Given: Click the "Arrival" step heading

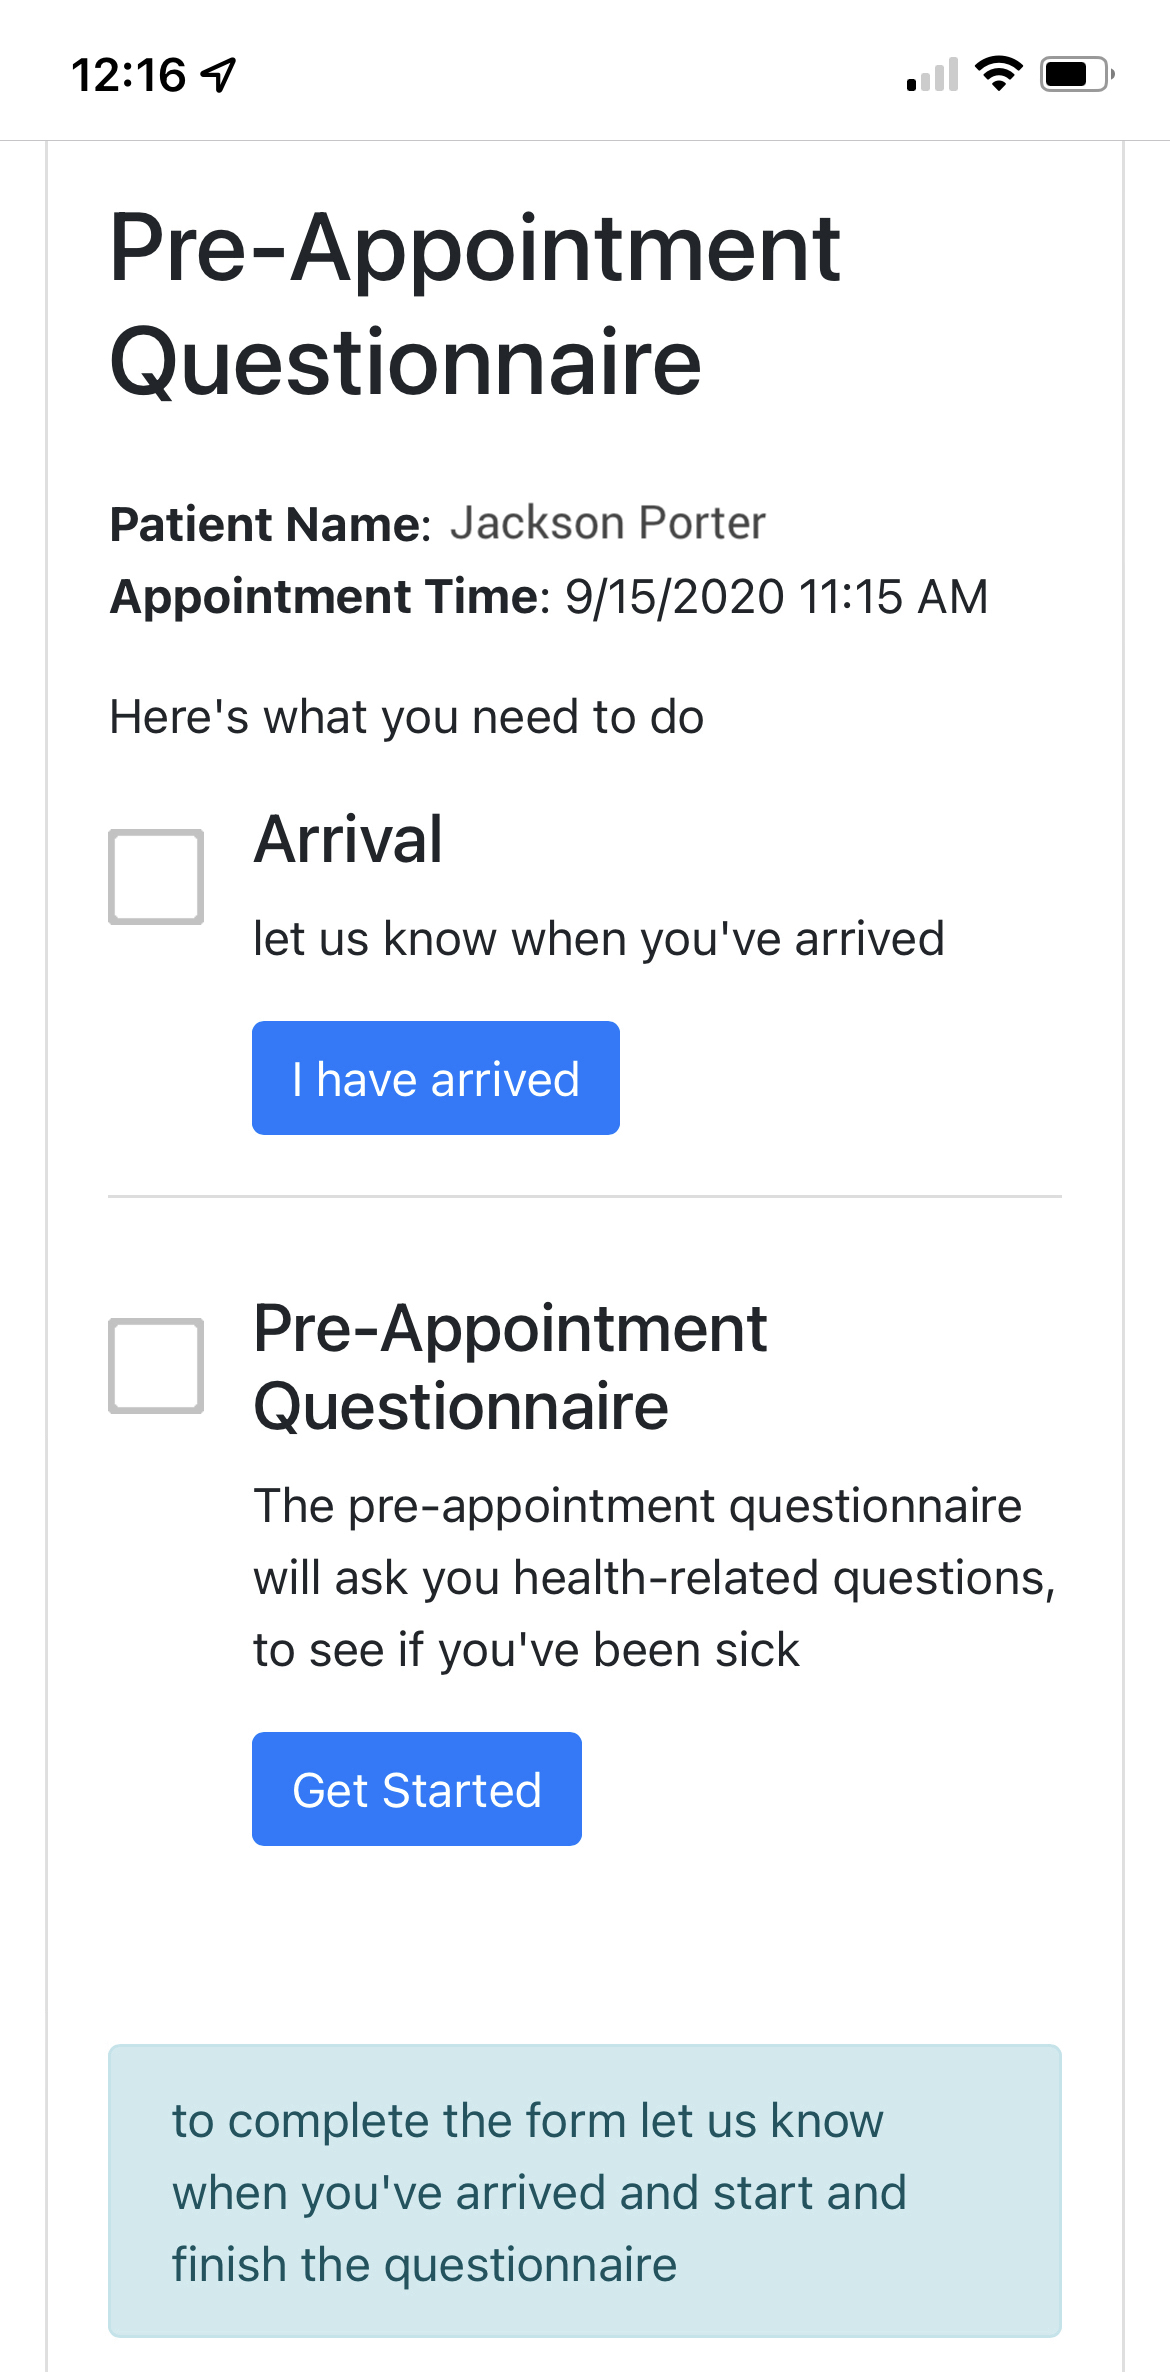Looking at the screenshot, I should tap(348, 839).
